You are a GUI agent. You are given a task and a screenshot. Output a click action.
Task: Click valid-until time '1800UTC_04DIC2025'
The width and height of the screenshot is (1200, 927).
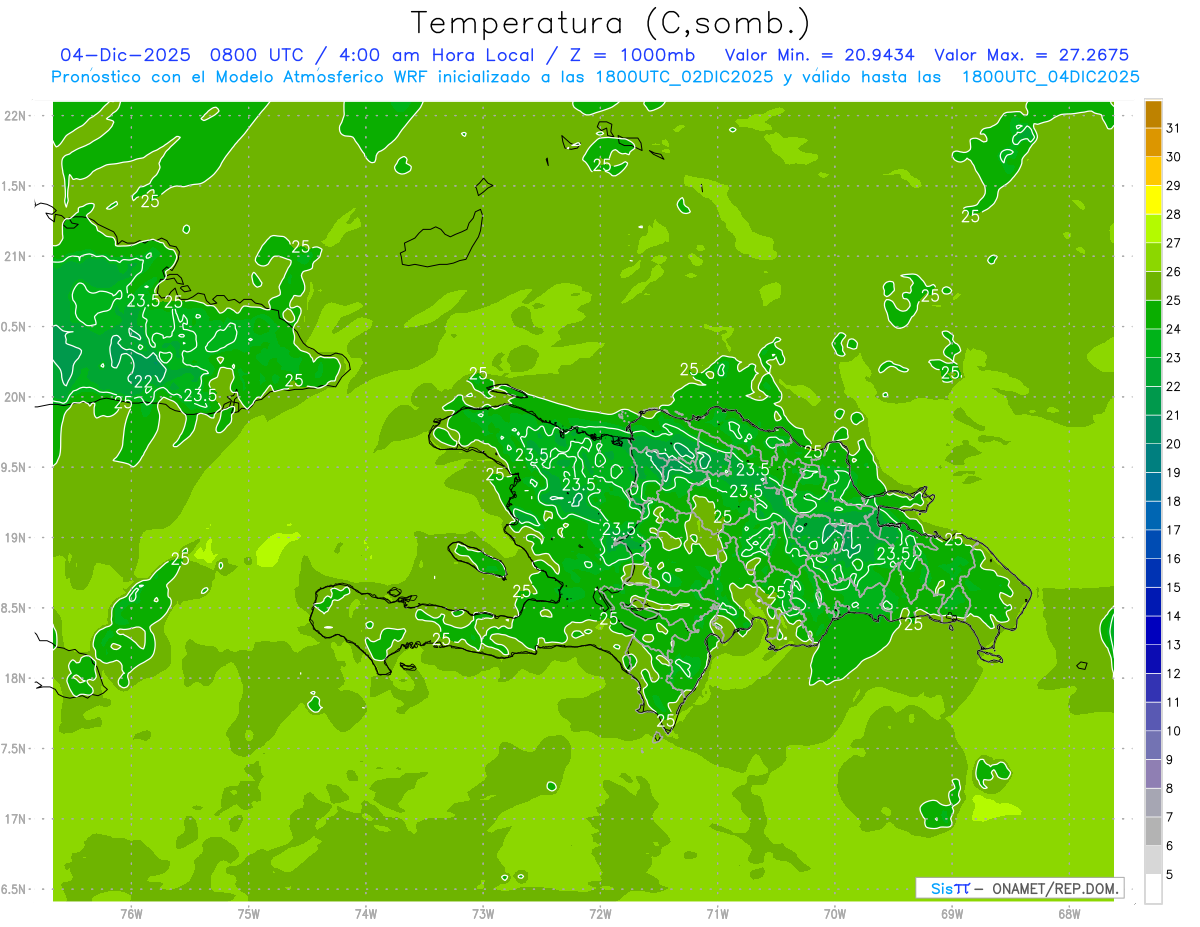click(x=1050, y=77)
